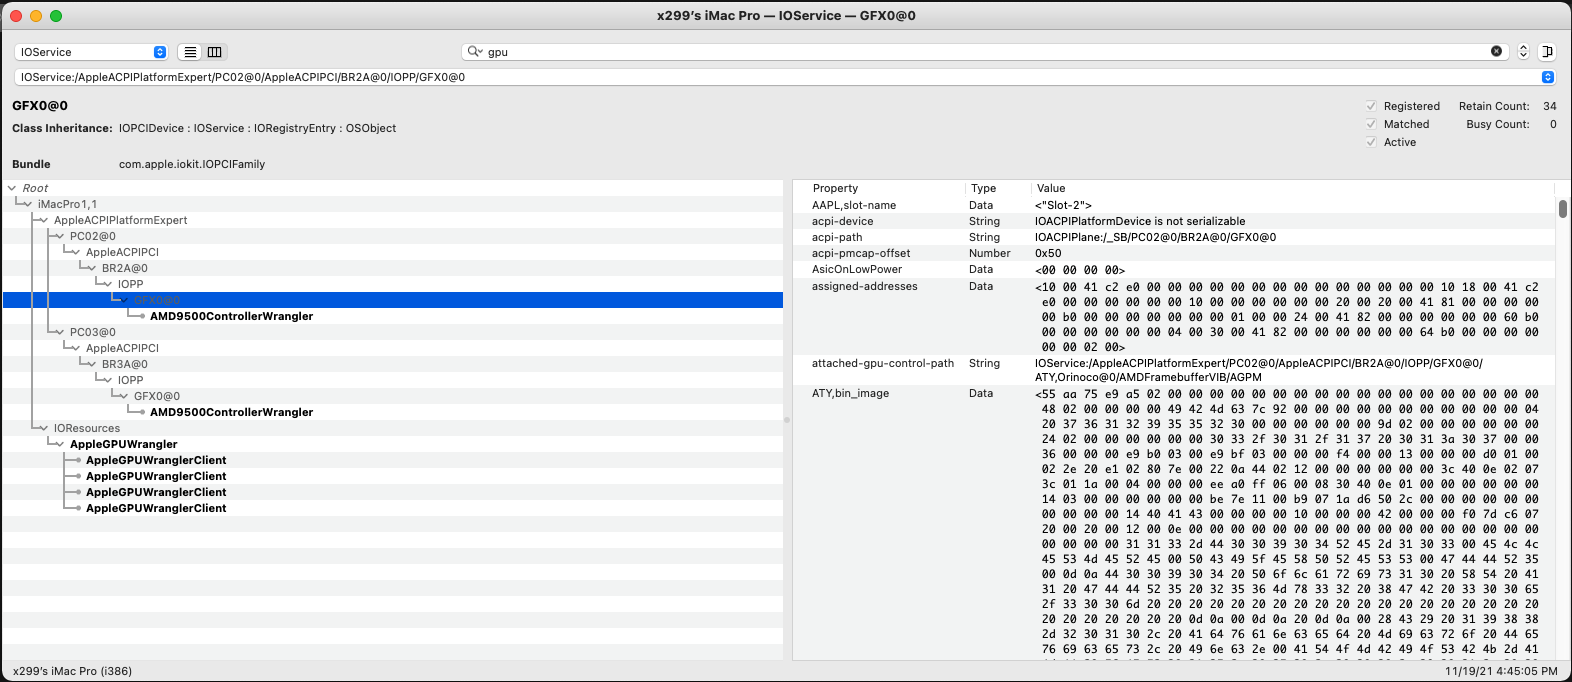Select the AAPL,slot-name property row

(x=1175, y=205)
